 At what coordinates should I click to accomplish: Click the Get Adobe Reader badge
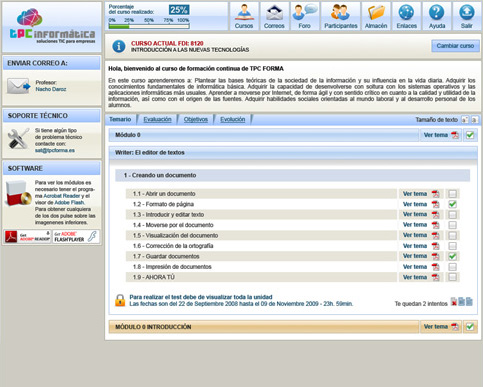point(27,236)
